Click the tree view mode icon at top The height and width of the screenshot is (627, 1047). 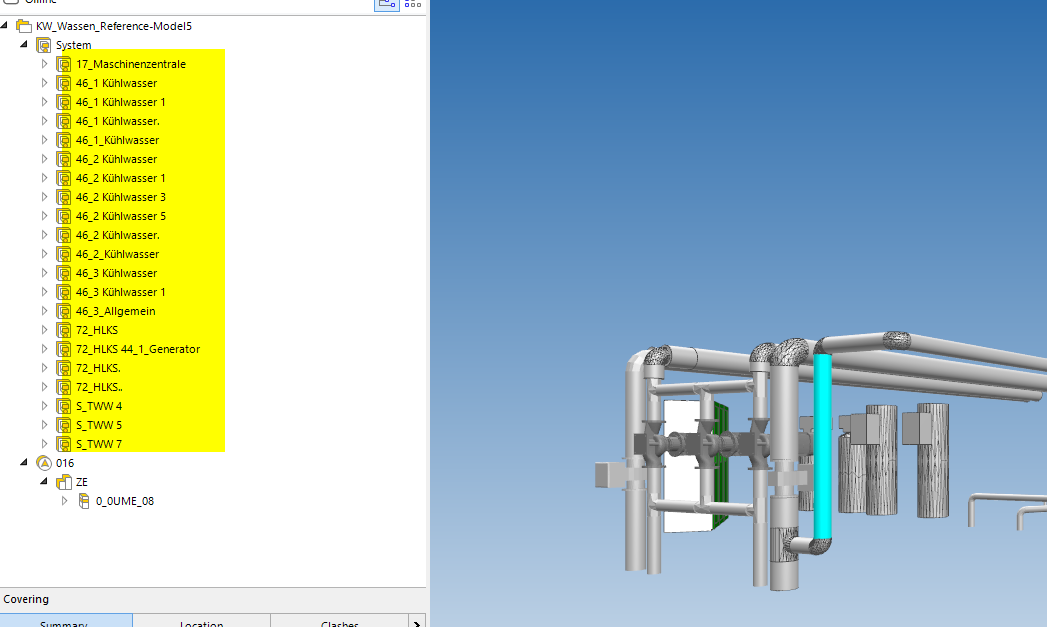(x=387, y=3)
